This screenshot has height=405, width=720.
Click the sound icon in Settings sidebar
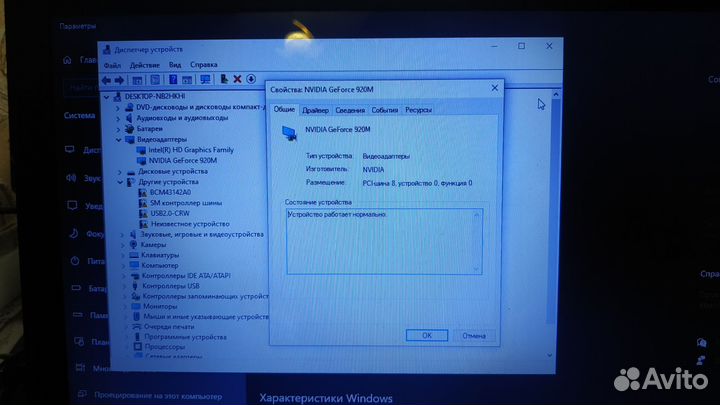tap(71, 177)
